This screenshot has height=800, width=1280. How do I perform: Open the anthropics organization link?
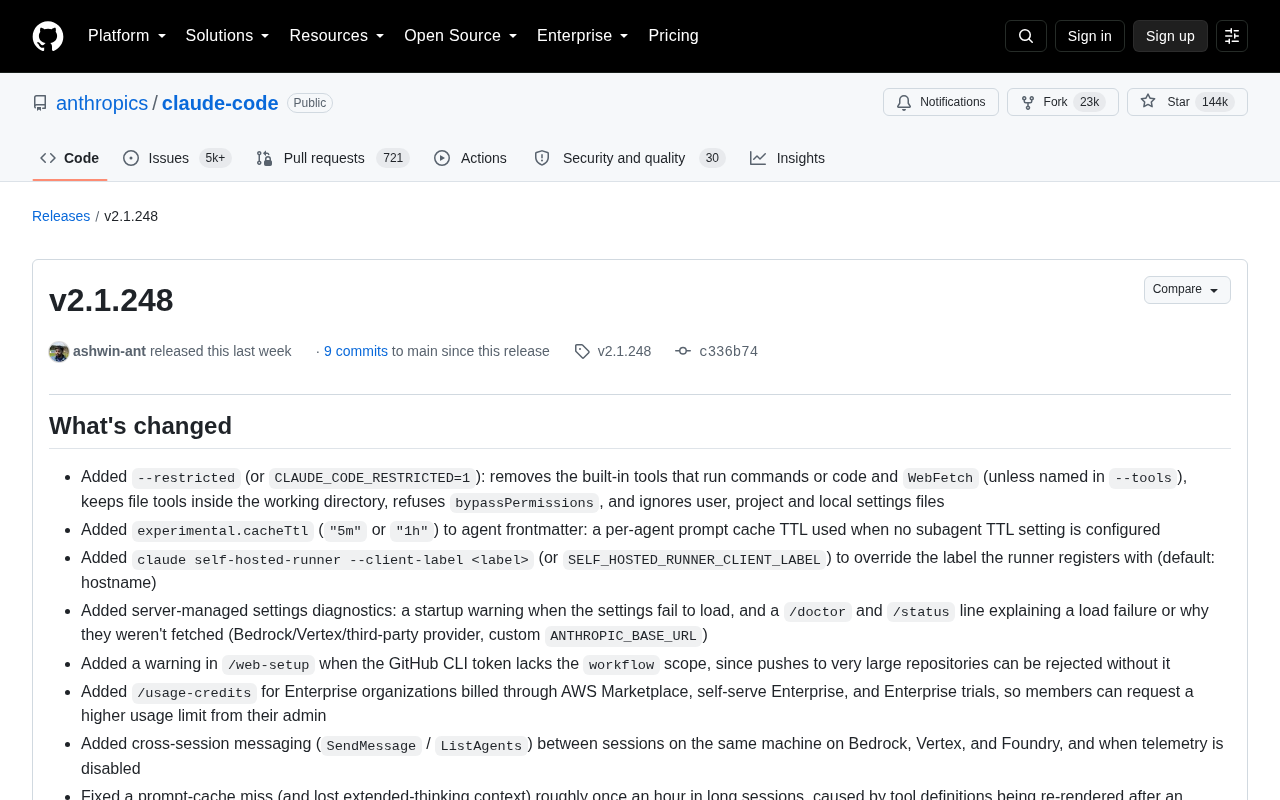pyautogui.click(x=102, y=103)
